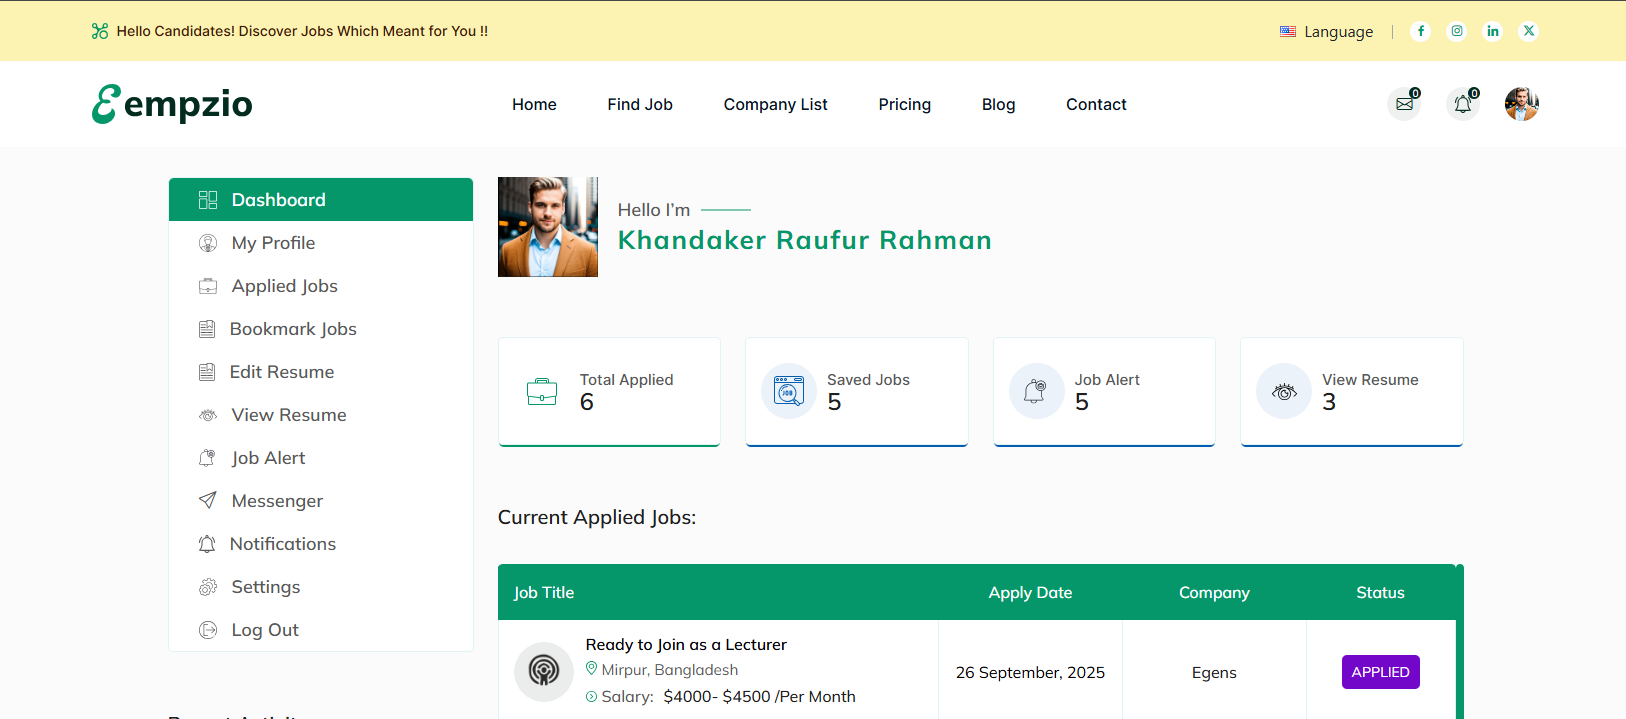Click Log Out in sidebar
Screen dimensions: 1626x719
coord(265,630)
